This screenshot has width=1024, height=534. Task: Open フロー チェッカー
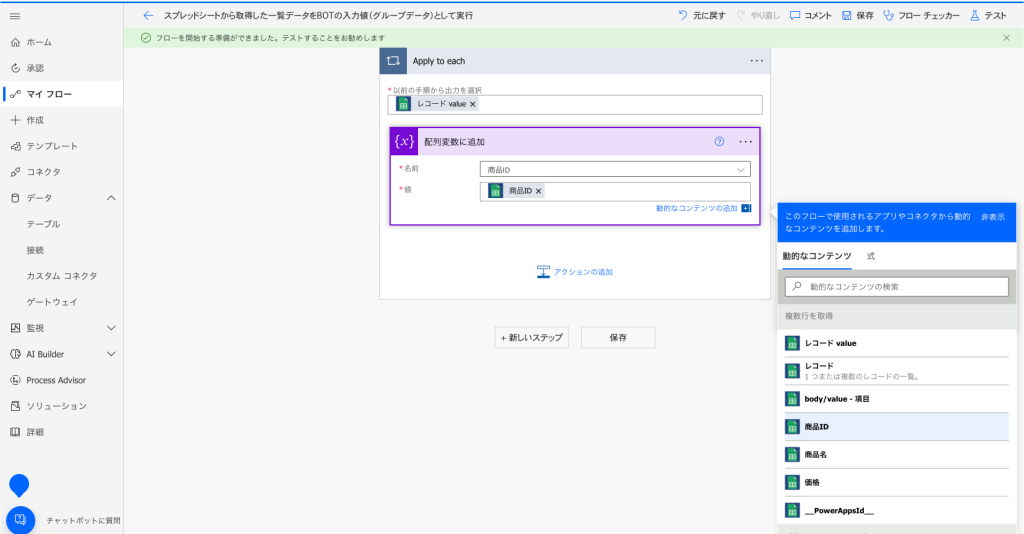(921, 16)
